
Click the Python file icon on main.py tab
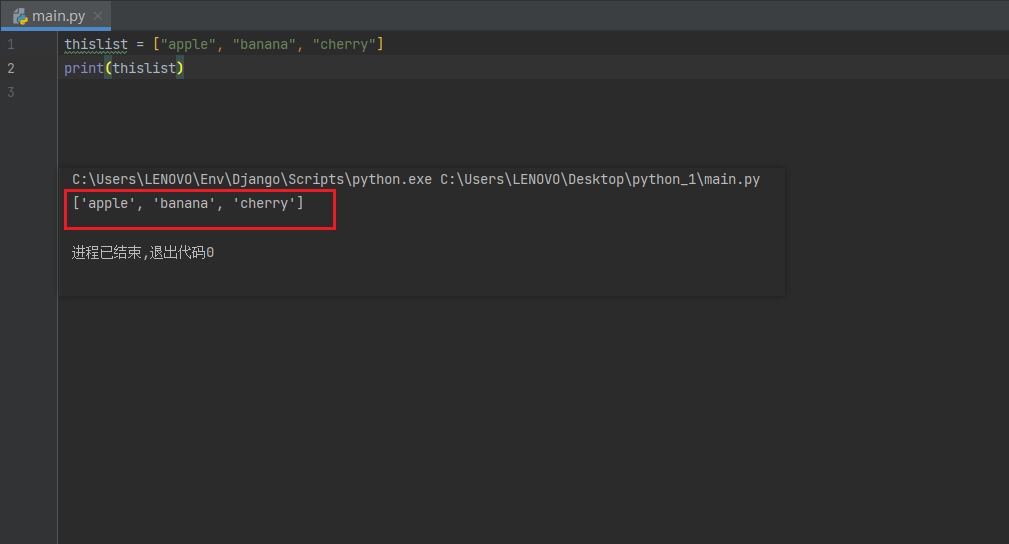tap(20, 16)
